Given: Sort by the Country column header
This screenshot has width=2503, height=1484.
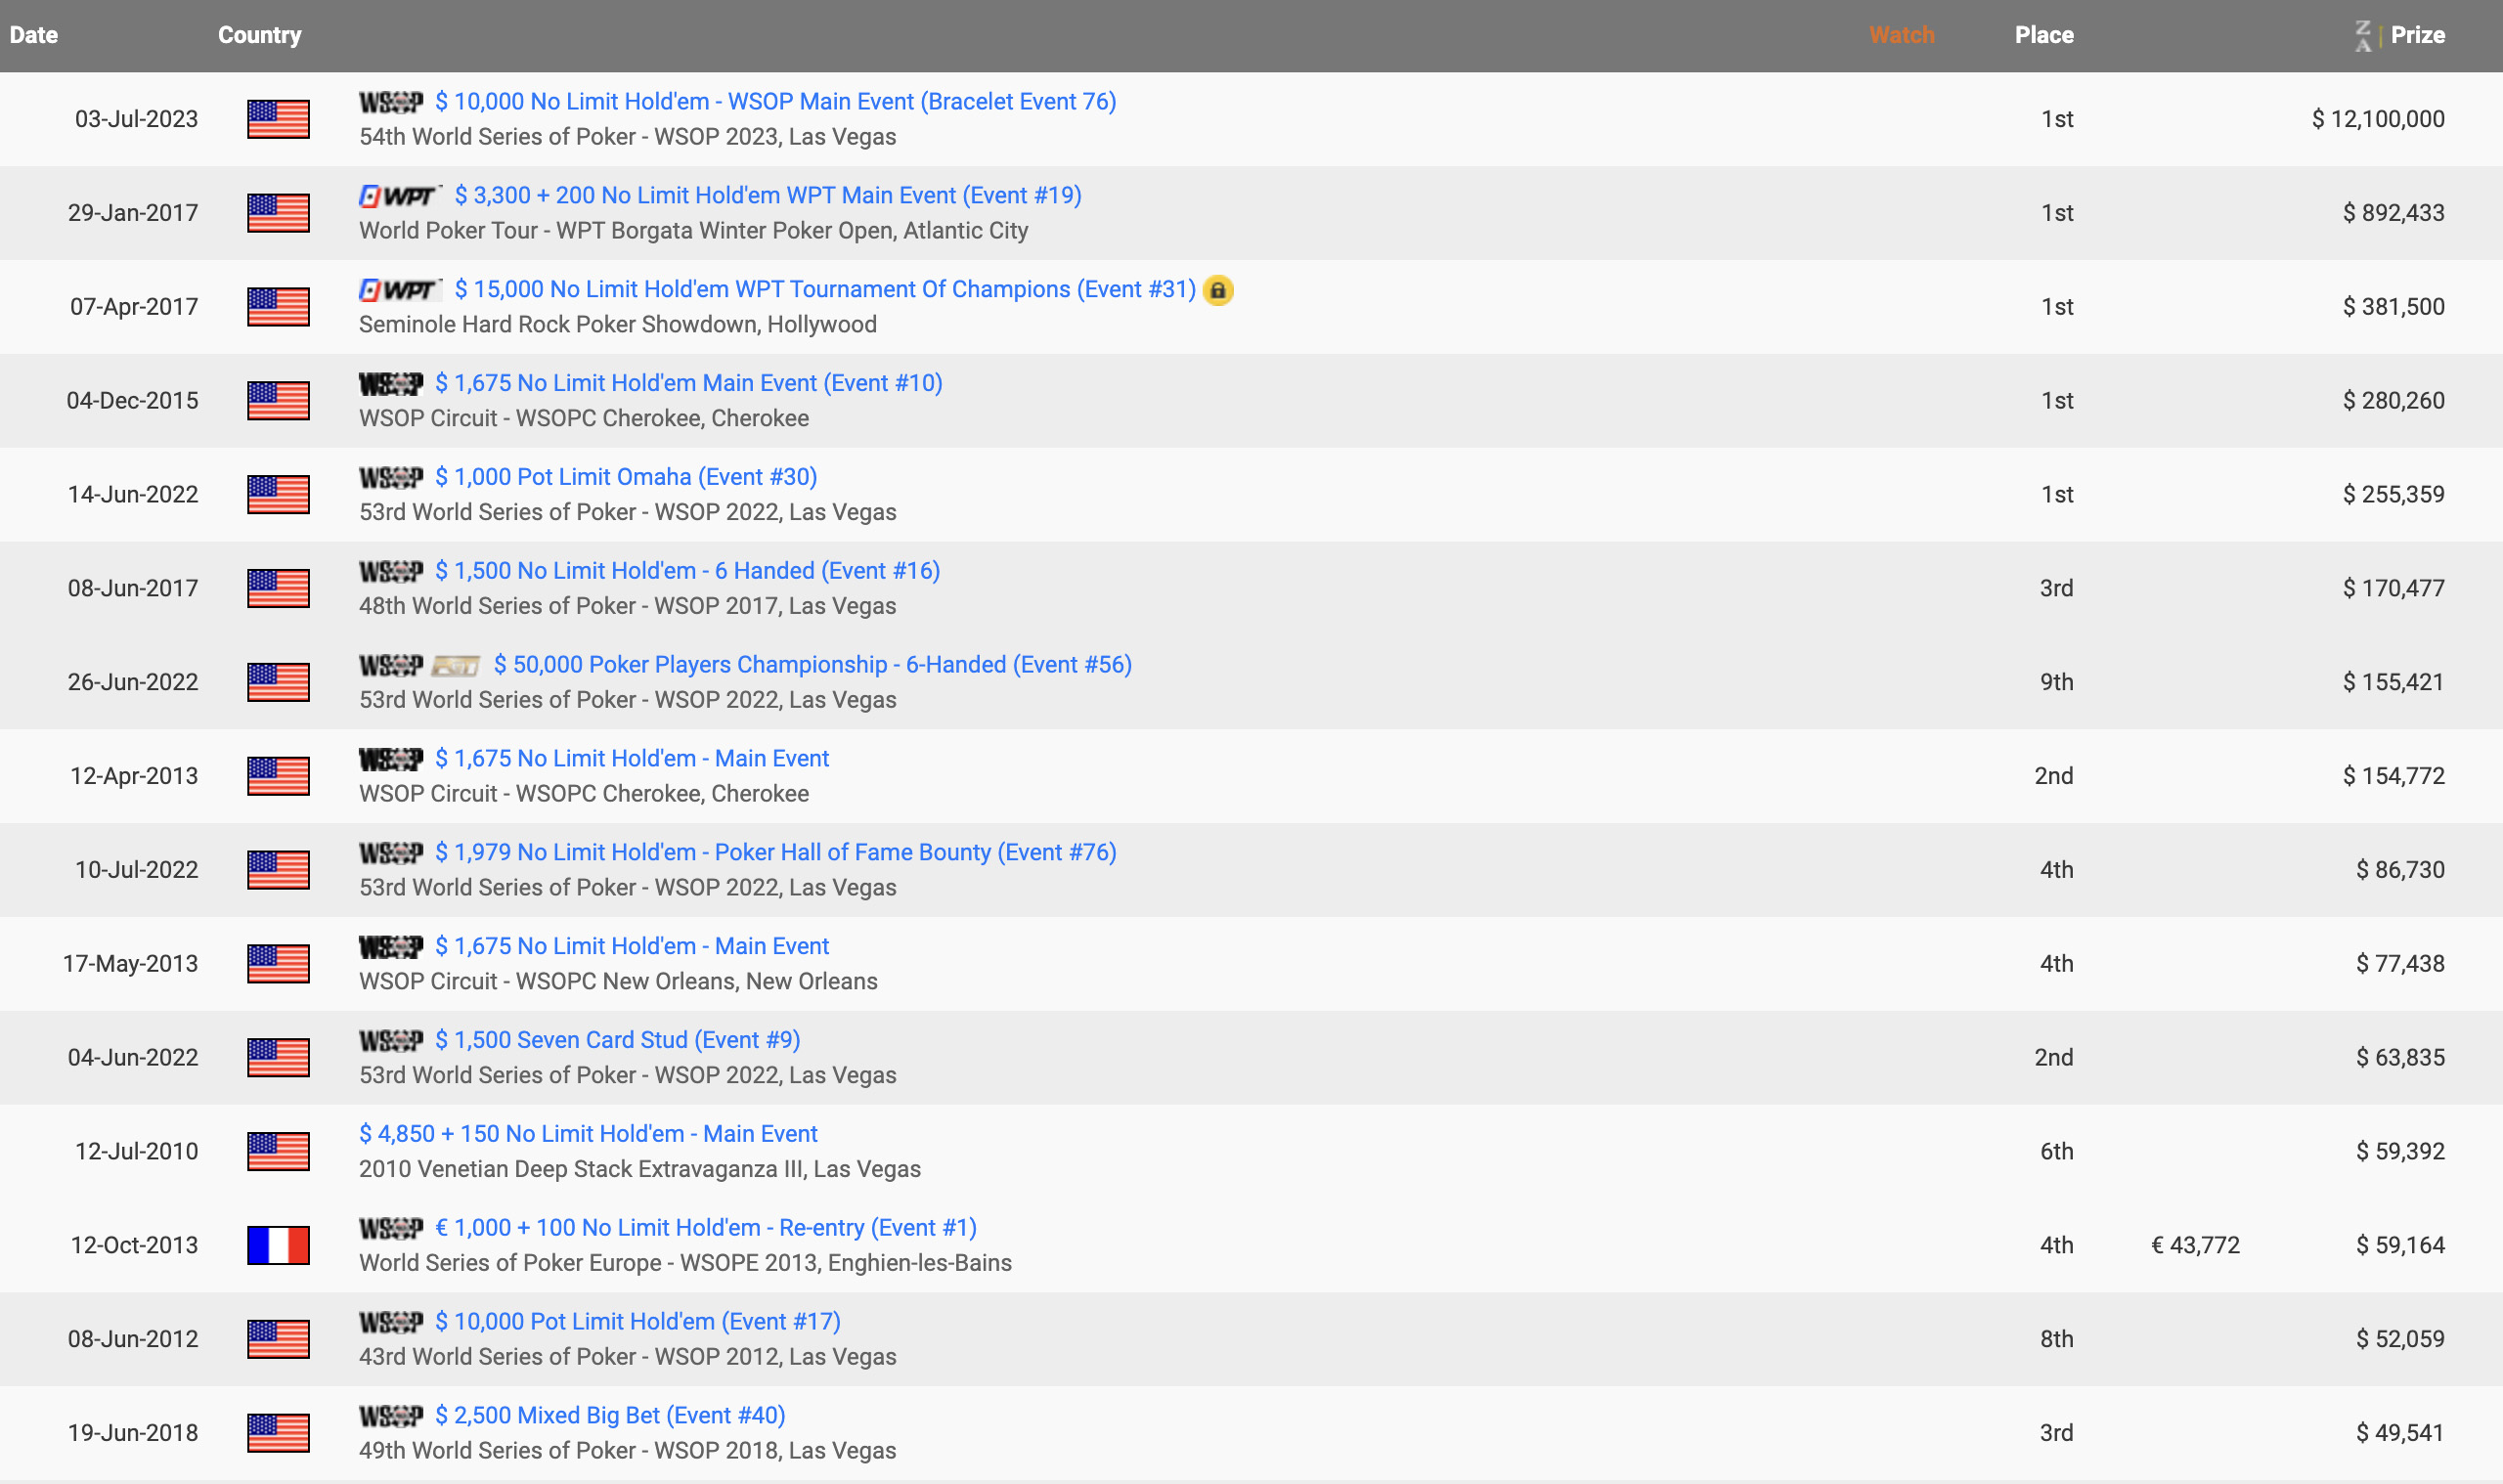Looking at the screenshot, I should (259, 35).
